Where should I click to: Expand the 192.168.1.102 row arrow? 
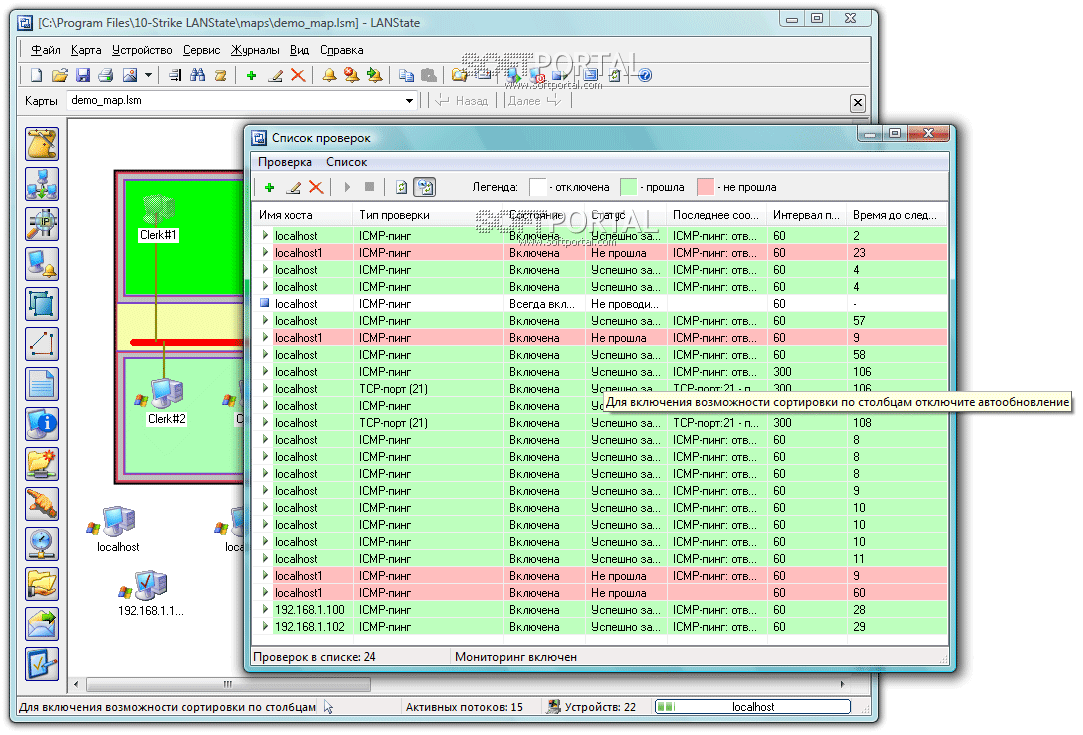click(265, 627)
